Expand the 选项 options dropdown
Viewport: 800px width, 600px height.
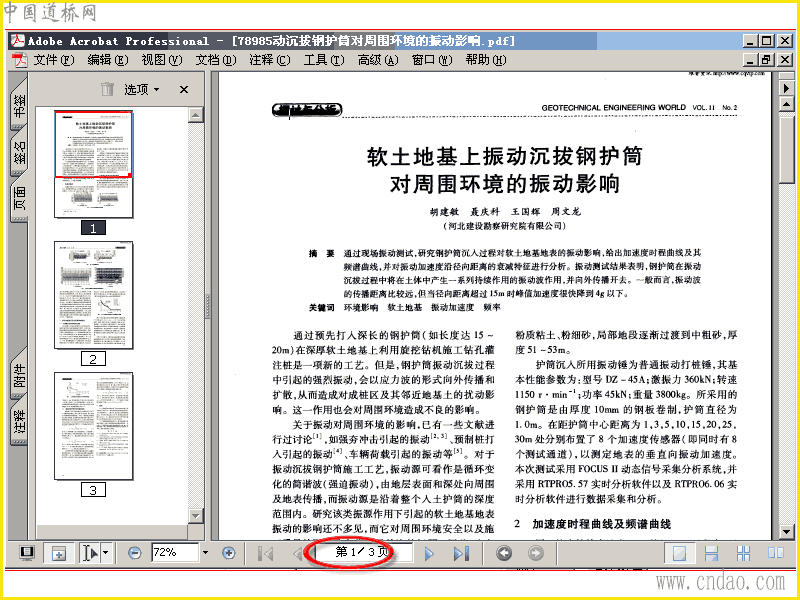coord(142,89)
